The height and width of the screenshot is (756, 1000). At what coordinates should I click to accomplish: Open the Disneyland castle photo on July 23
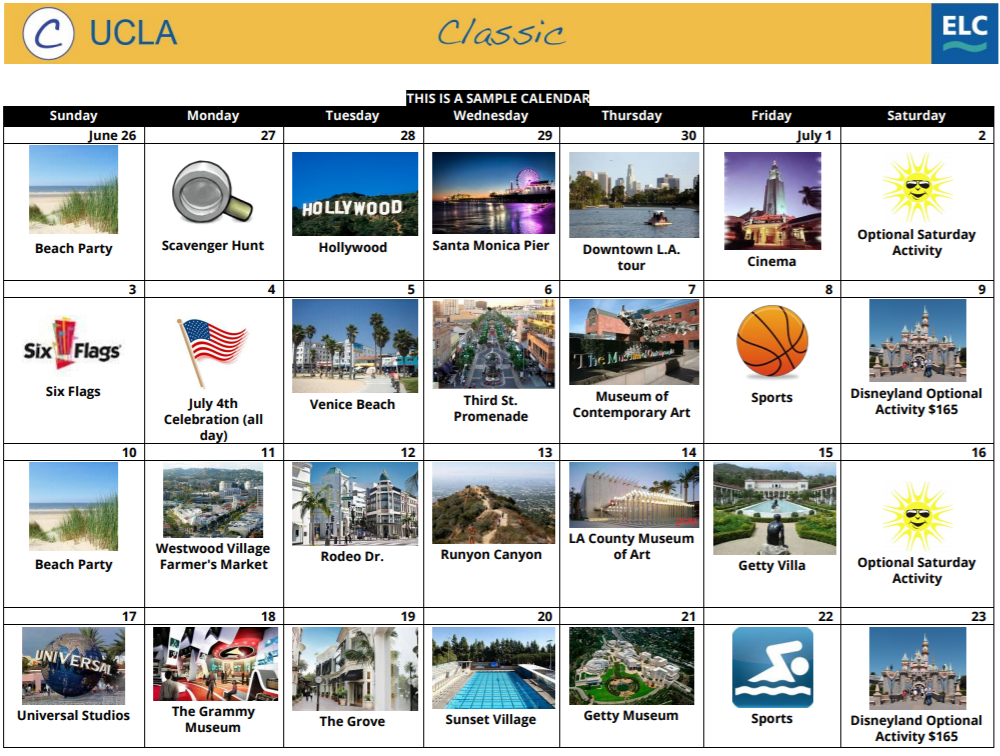click(x=917, y=668)
